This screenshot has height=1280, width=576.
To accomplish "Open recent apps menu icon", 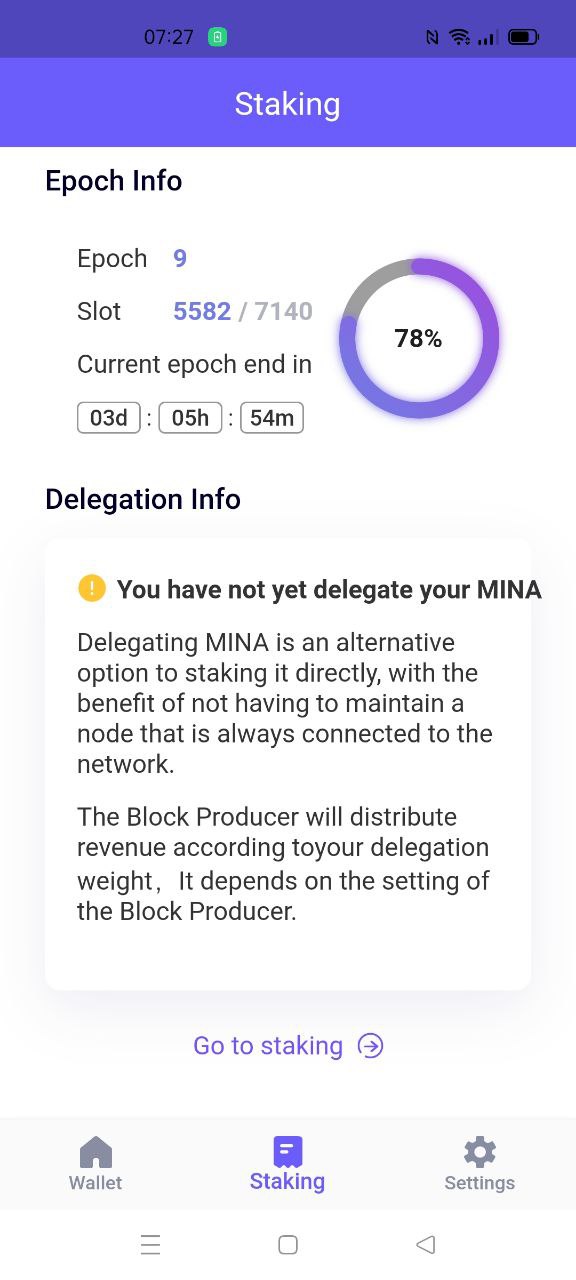I will [151, 1245].
